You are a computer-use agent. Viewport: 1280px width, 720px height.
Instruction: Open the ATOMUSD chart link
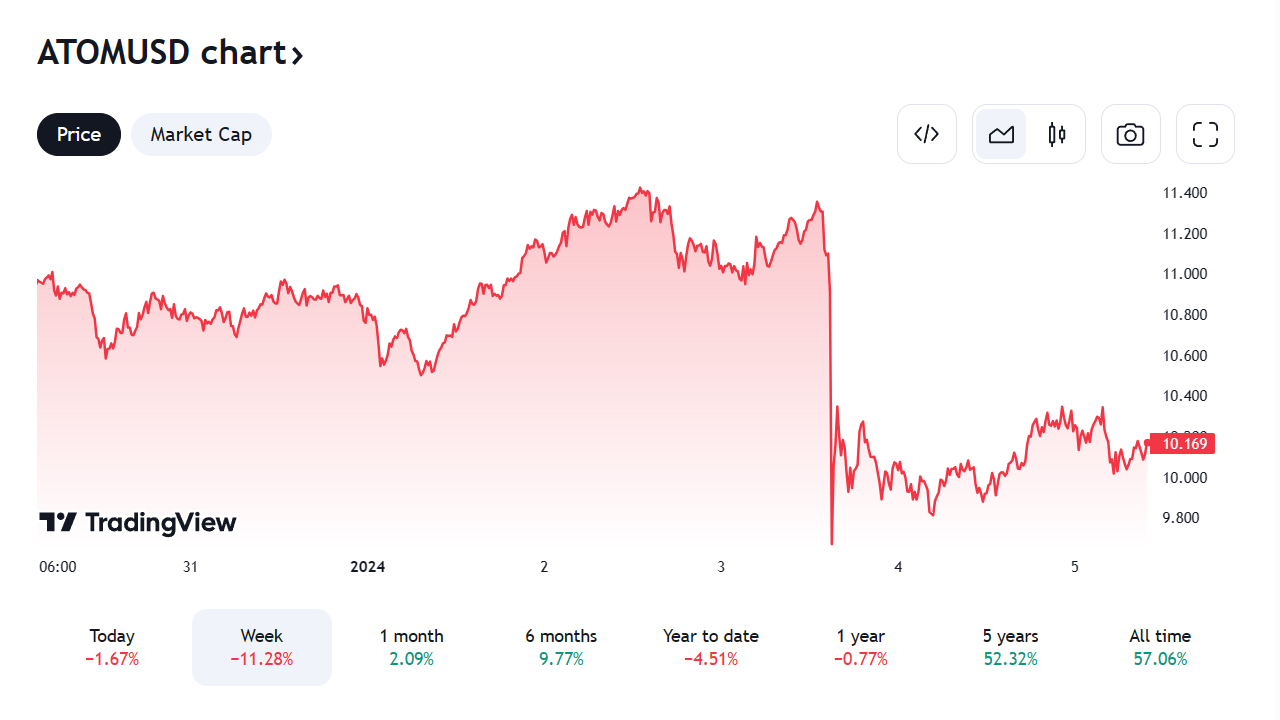click(162, 52)
